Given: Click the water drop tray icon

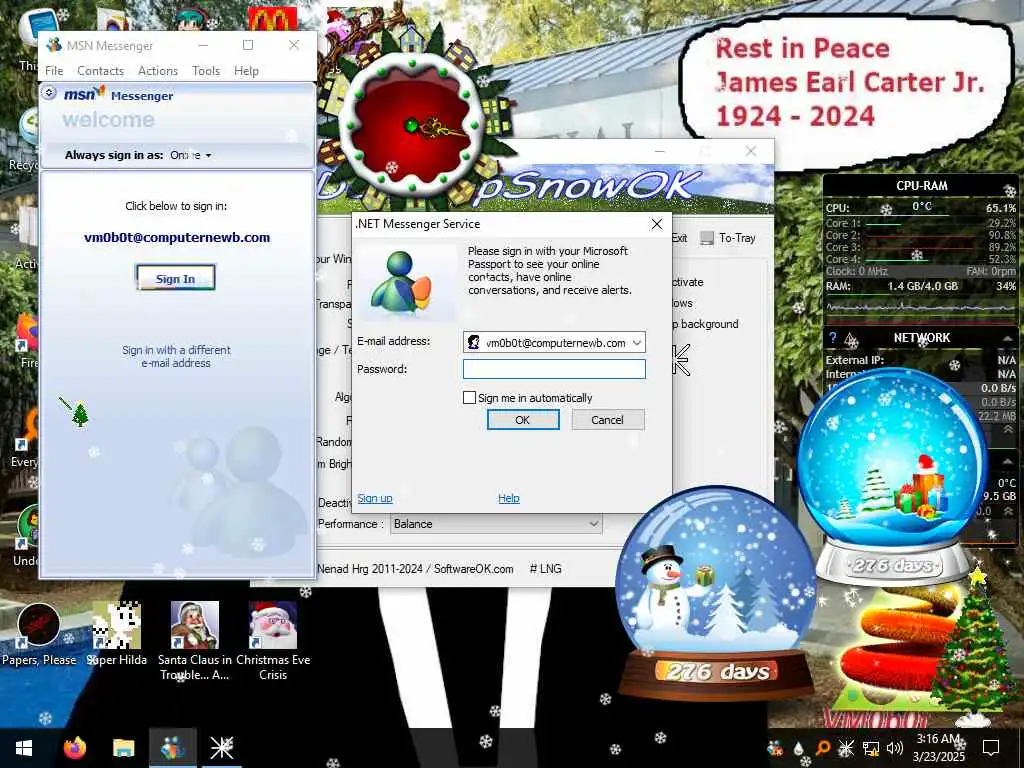Looking at the screenshot, I should click(x=799, y=748).
